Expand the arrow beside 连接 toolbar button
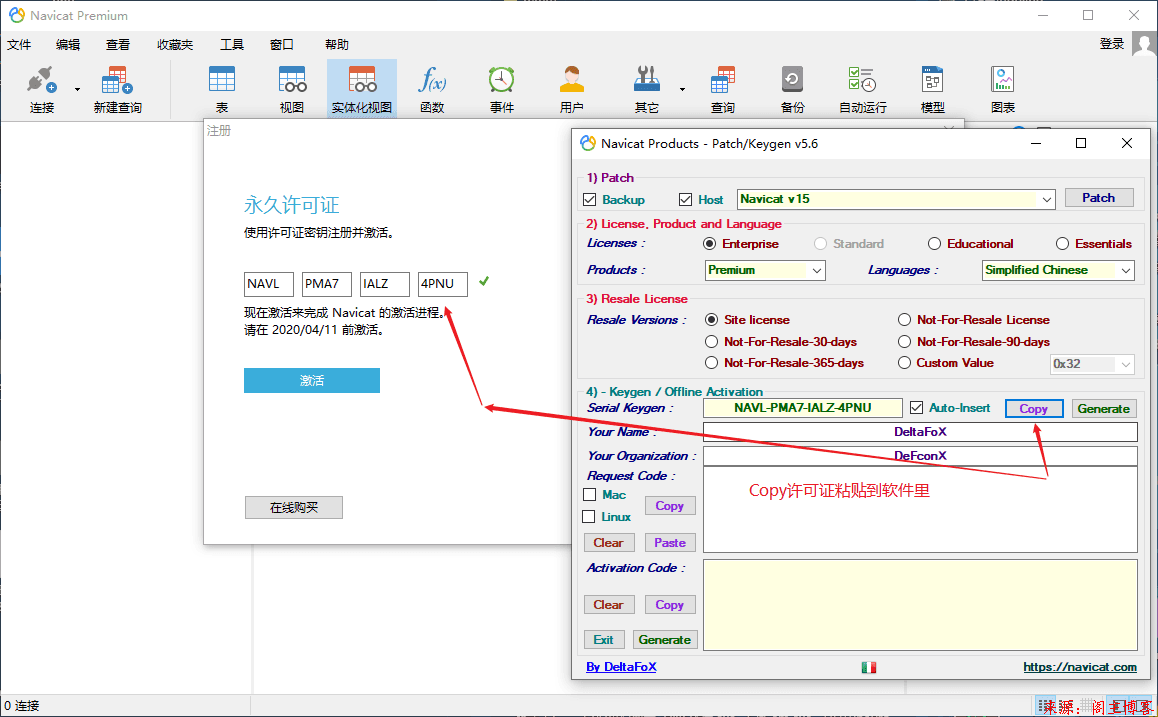The height and width of the screenshot is (717, 1158). pyautogui.click(x=78, y=89)
